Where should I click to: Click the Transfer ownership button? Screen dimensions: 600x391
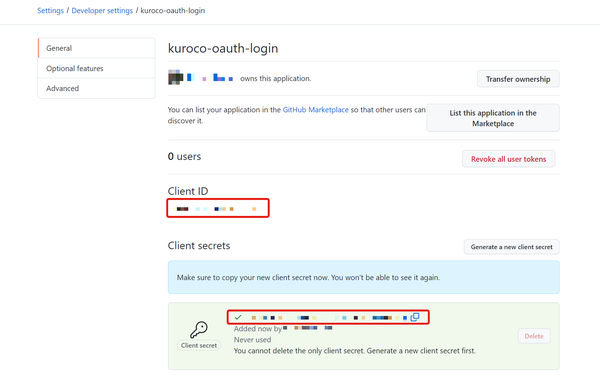point(518,79)
